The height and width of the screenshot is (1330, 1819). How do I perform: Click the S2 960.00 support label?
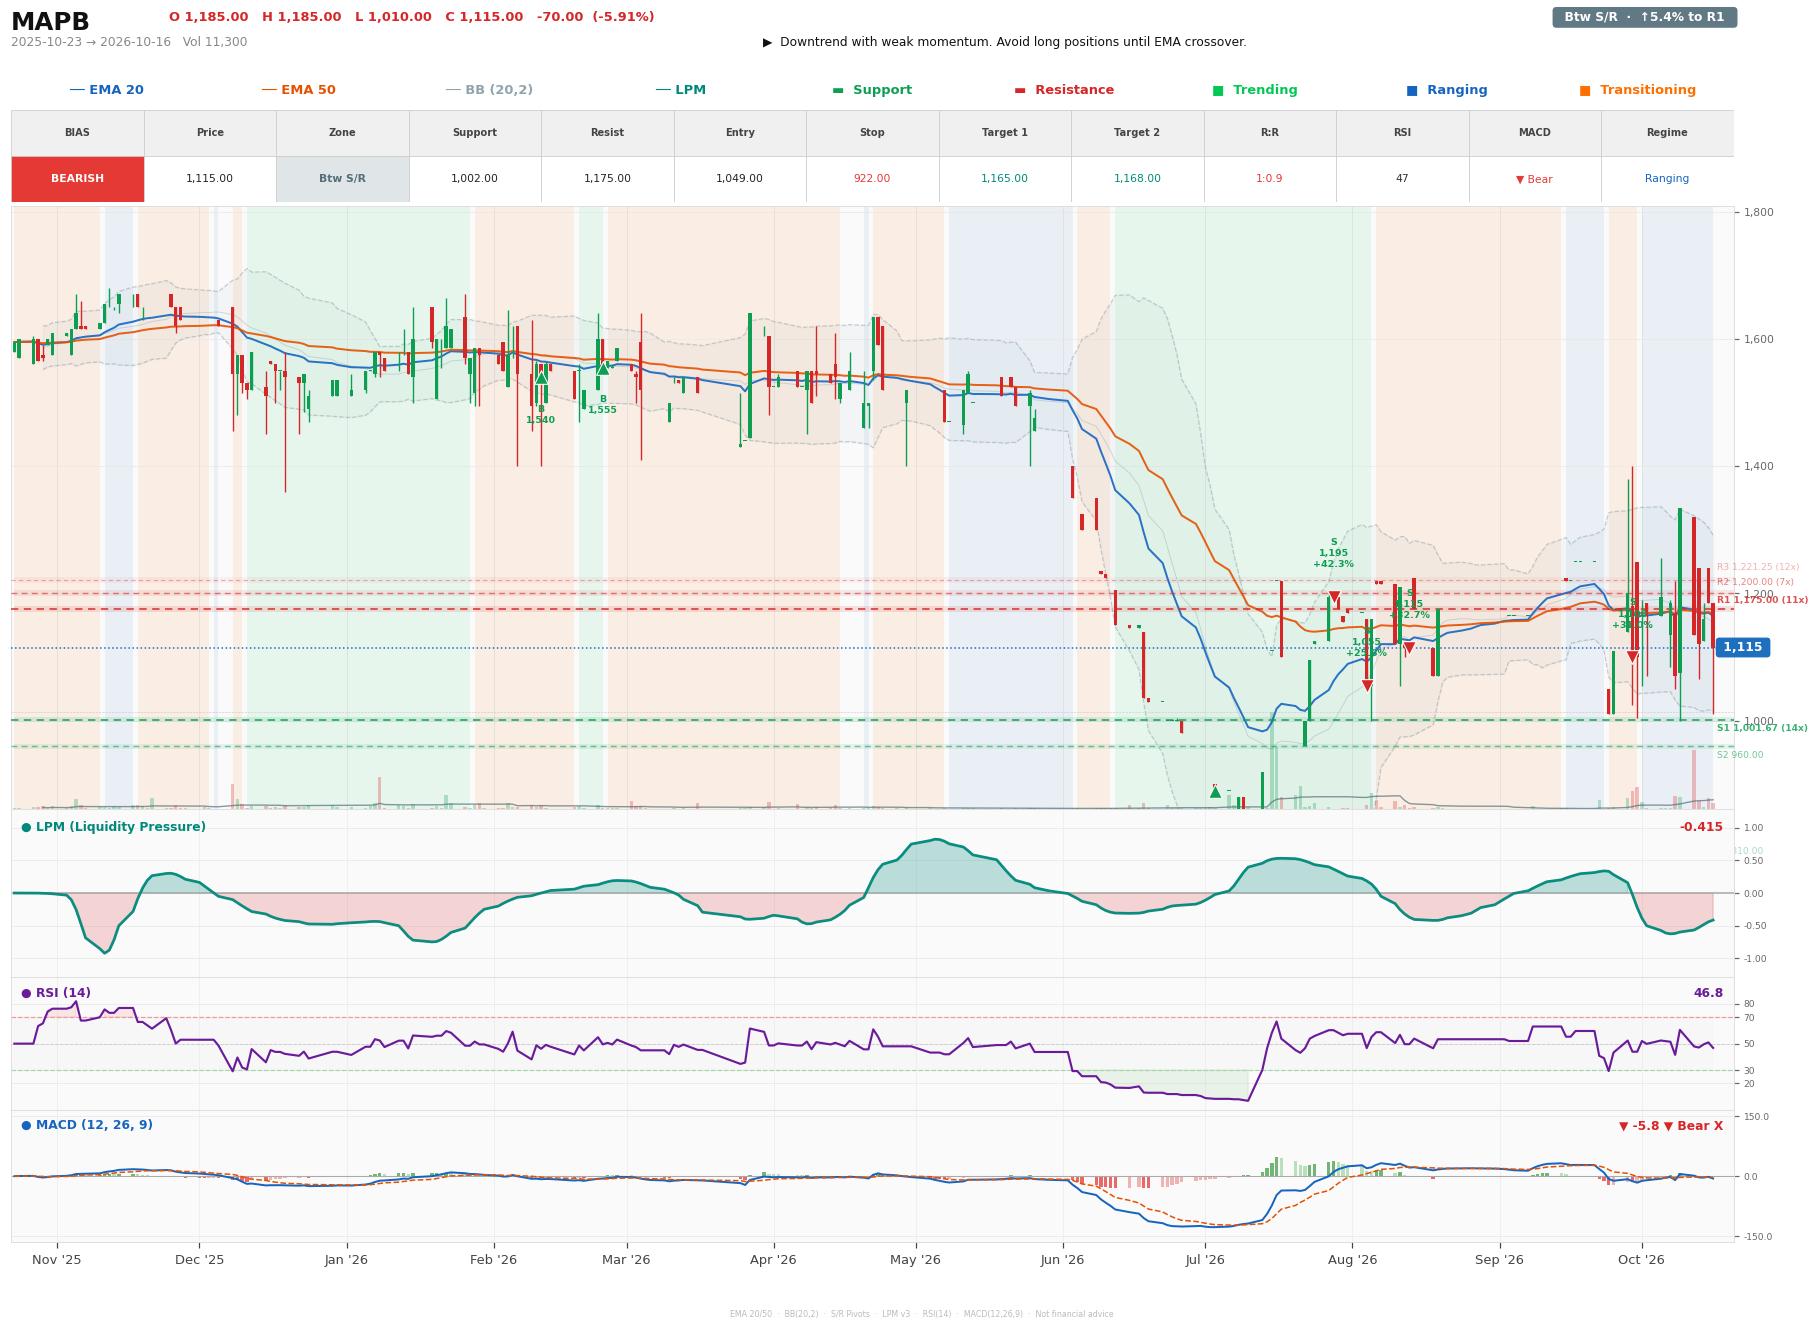tap(1740, 755)
